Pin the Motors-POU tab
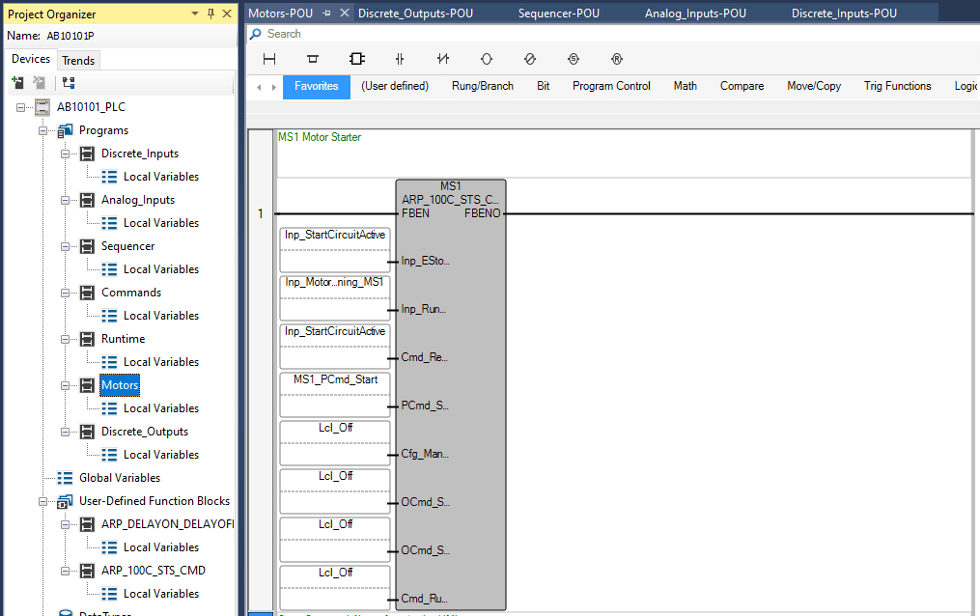980x616 pixels. 327,13
